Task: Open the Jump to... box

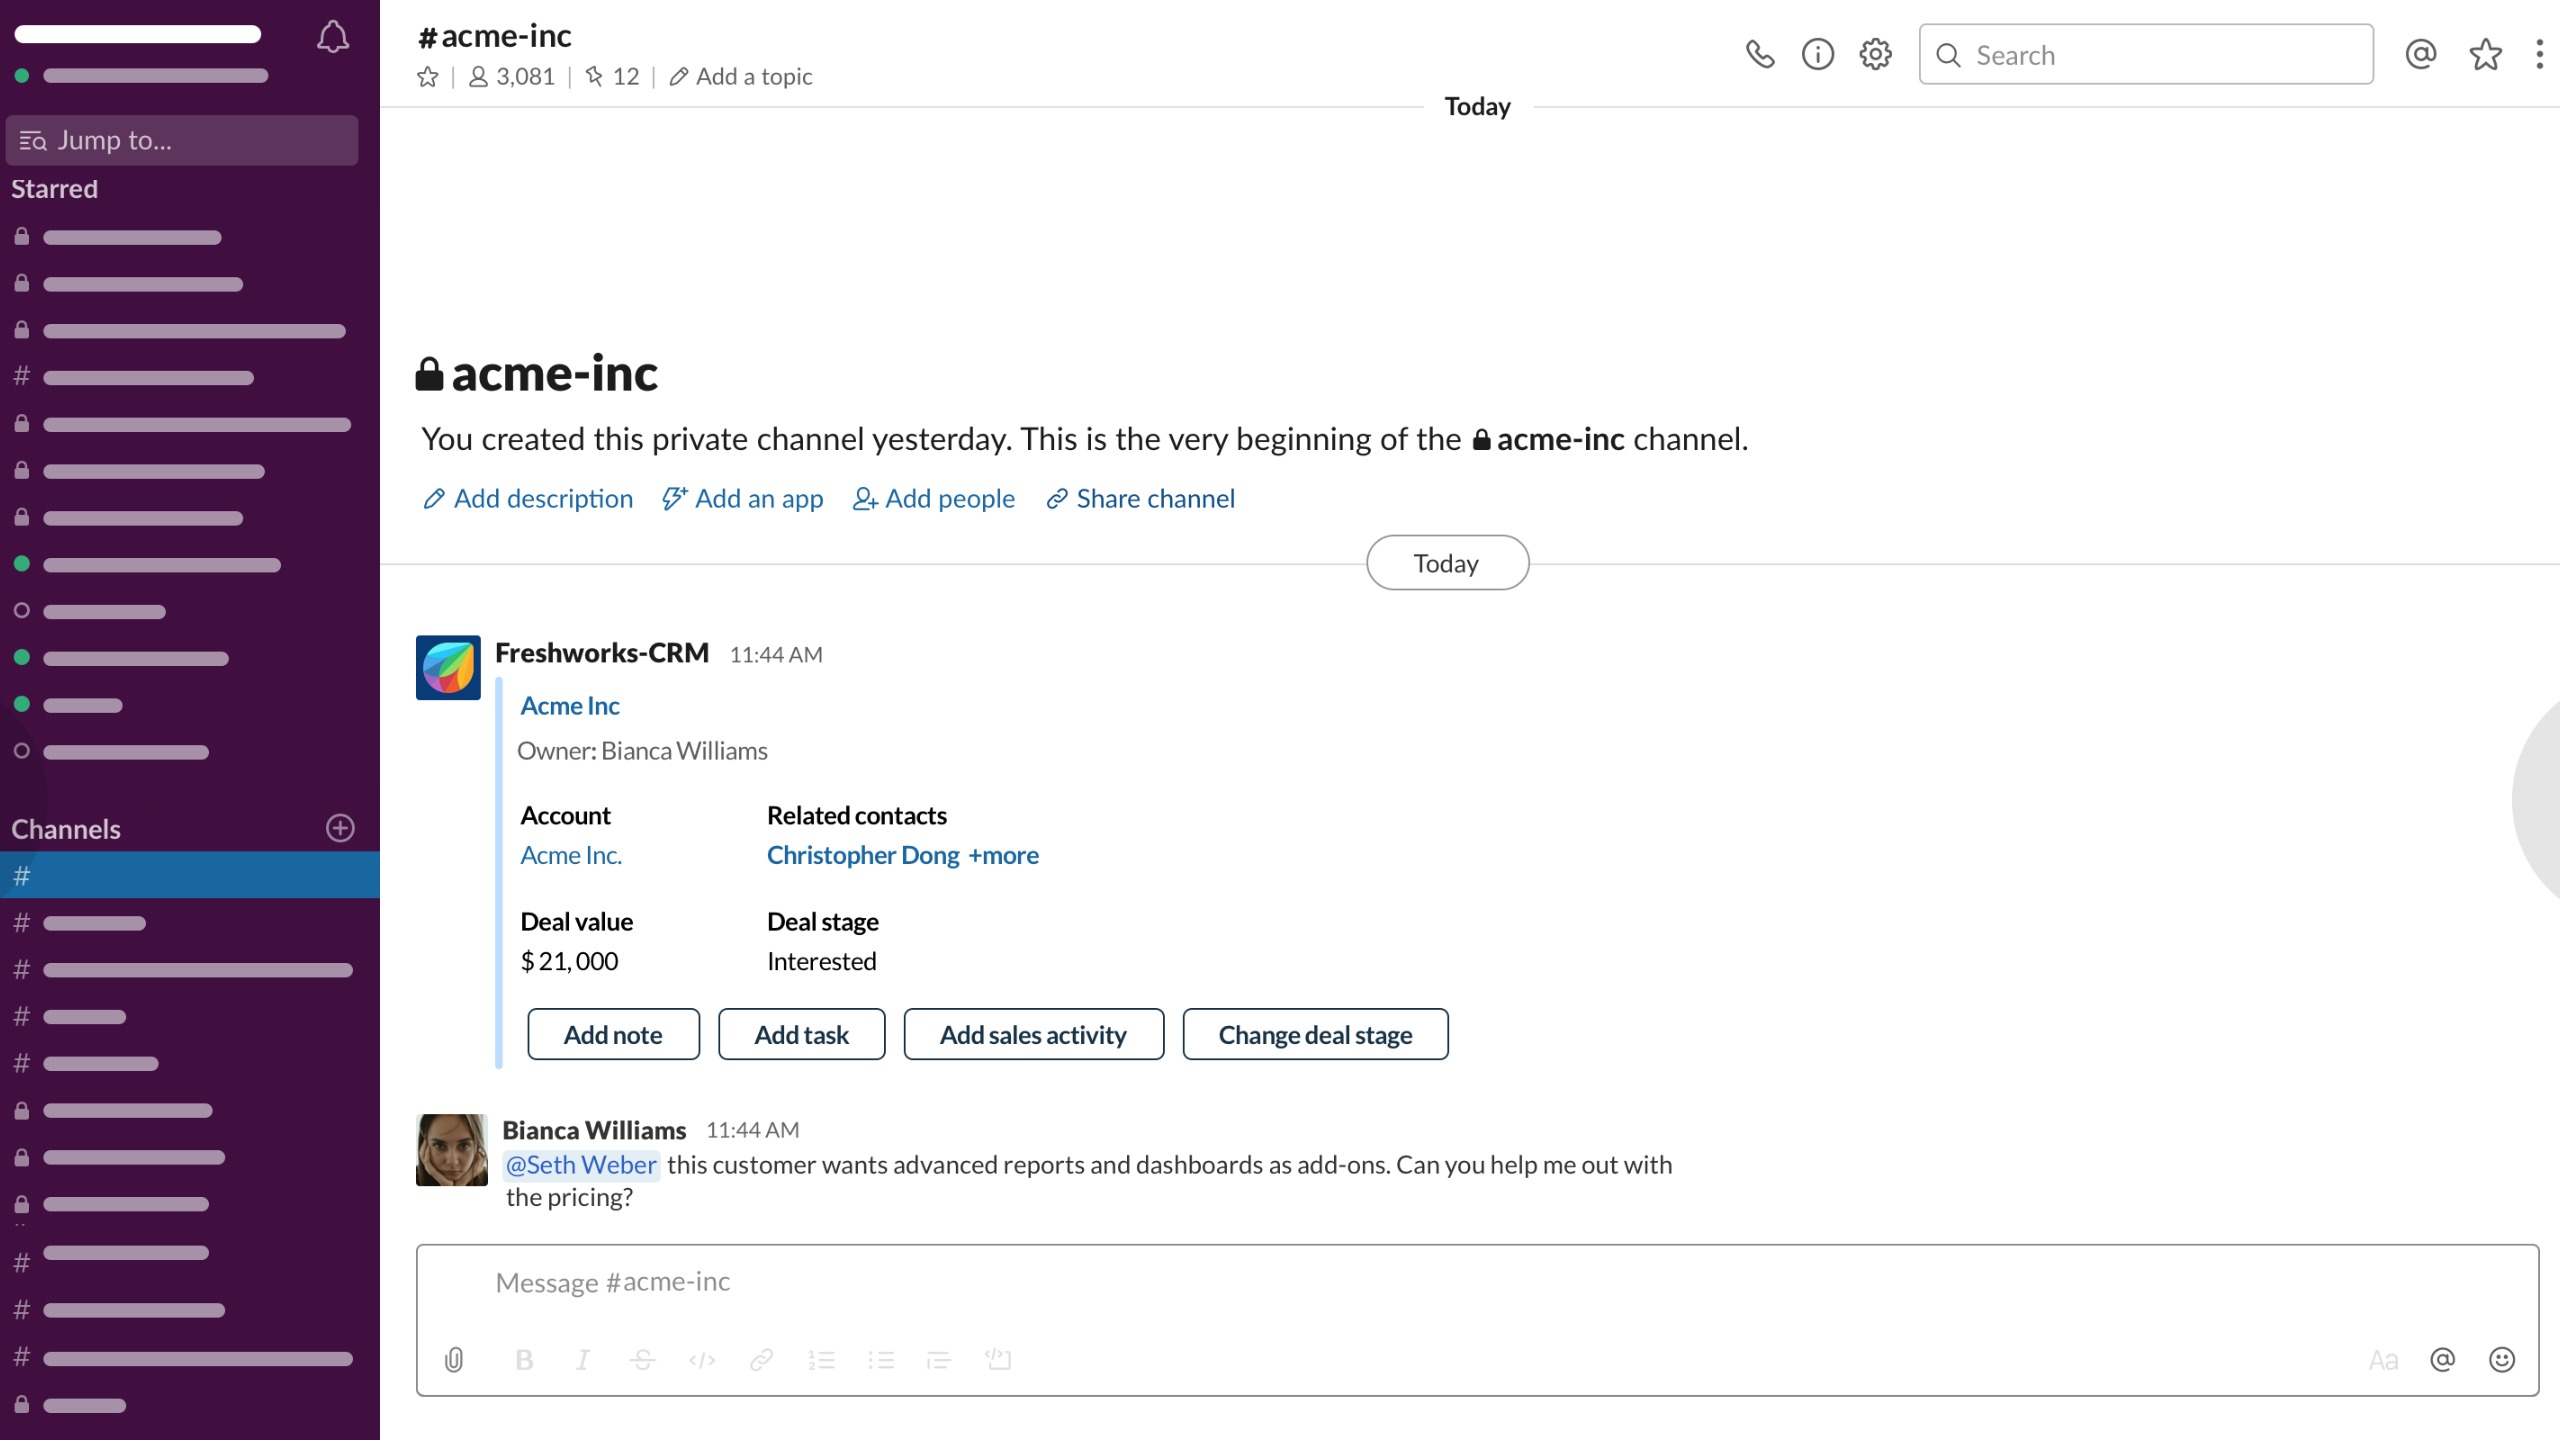Action: (182, 140)
